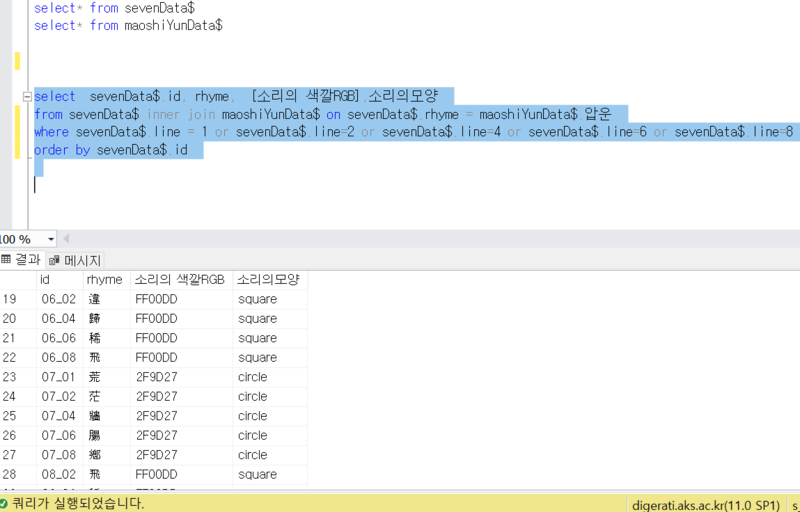Click the id cell 06_04

tap(60, 319)
